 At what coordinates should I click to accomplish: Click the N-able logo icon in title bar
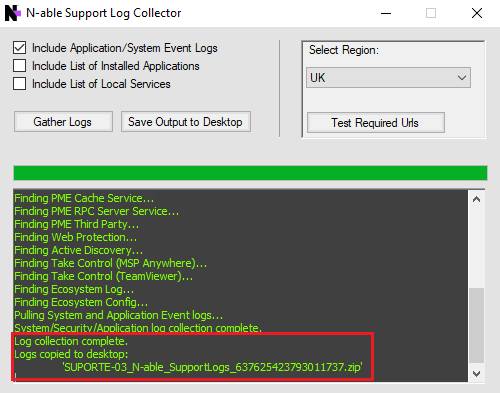point(13,13)
